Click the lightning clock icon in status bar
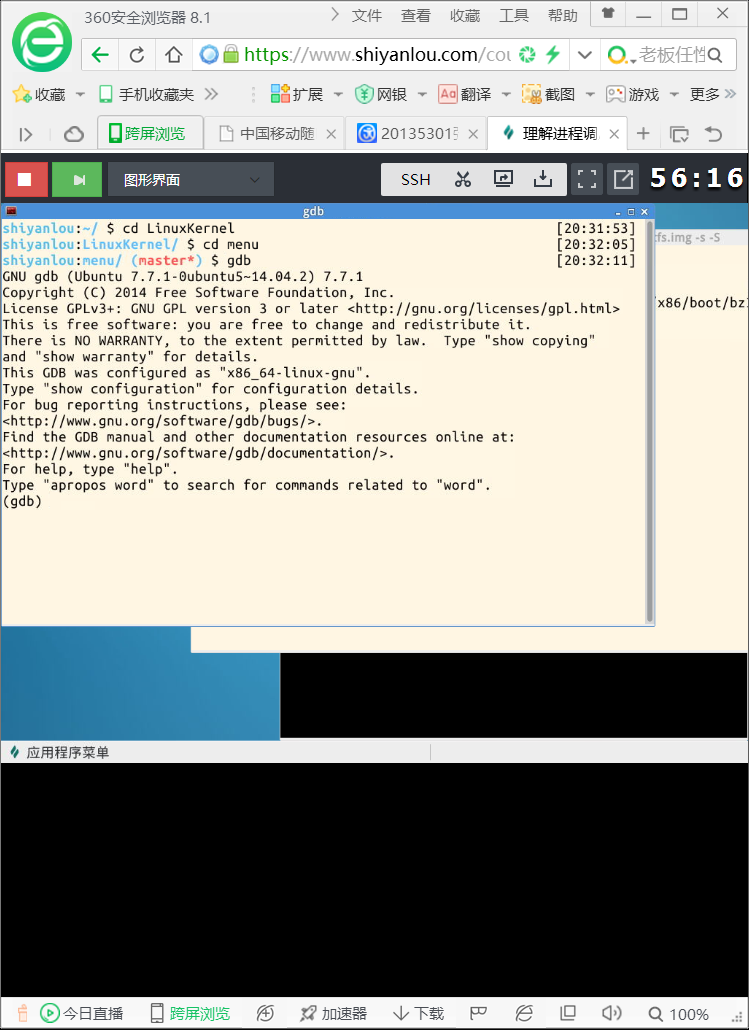749x1030 pixels. tap(265, 1014)
